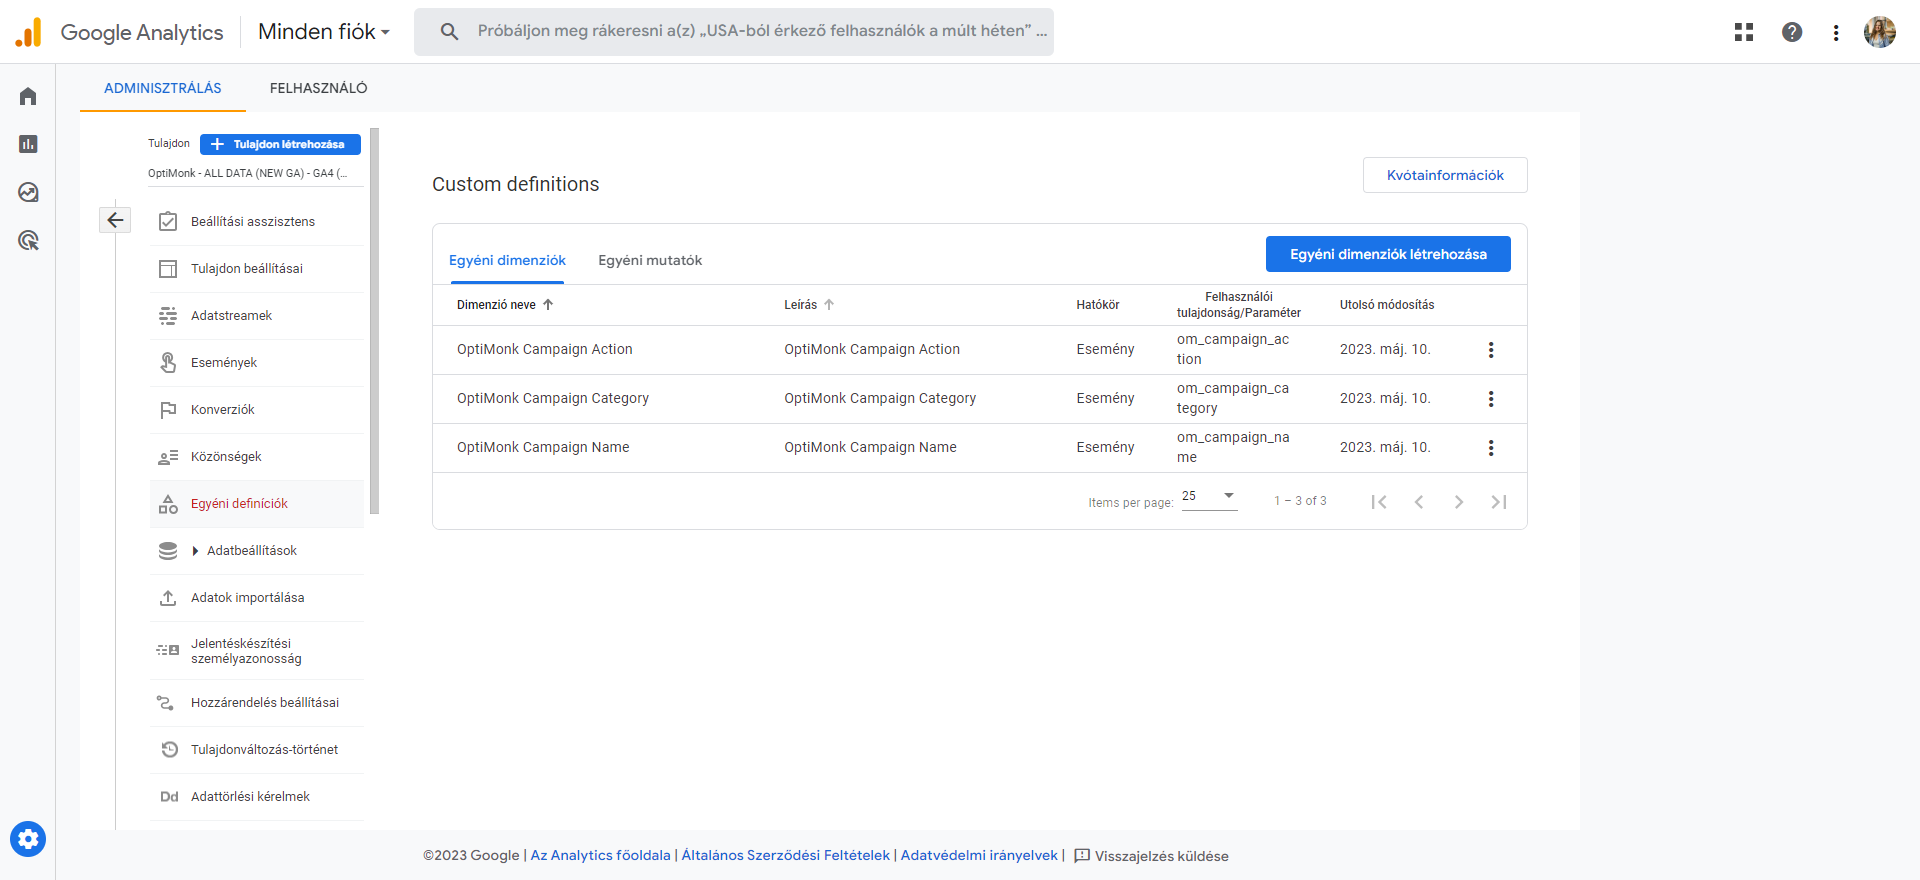Viewport: 1920px width, 880px height.
Task: Open the Minden fiók account dropdown
Action: [324, 32]
